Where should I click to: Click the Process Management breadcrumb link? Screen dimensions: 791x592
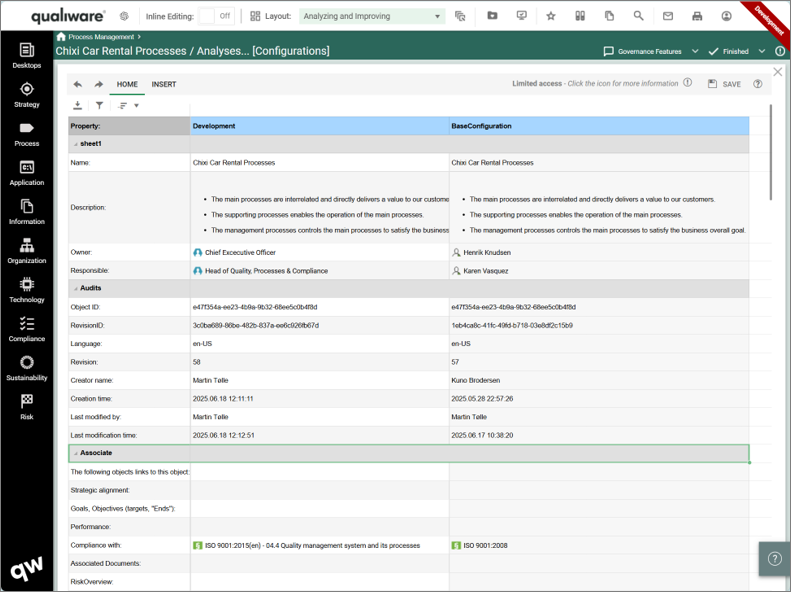point(101,37)
